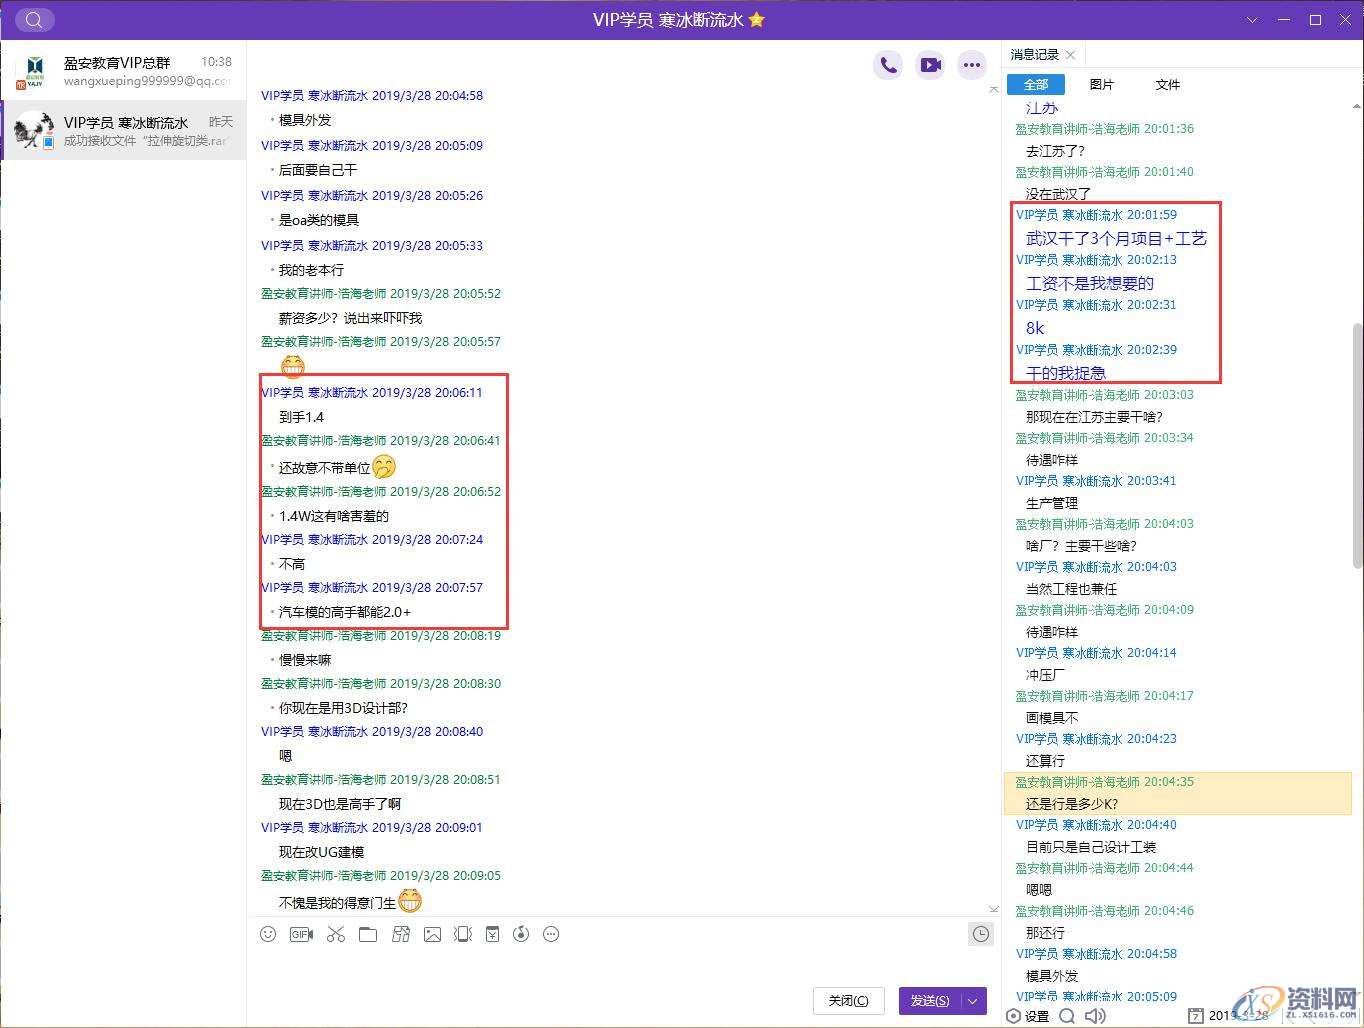This screenshot has width=1364, height=1028.
Task: Switch to the 文件 tab in message records
Action: click(1167, 84)
